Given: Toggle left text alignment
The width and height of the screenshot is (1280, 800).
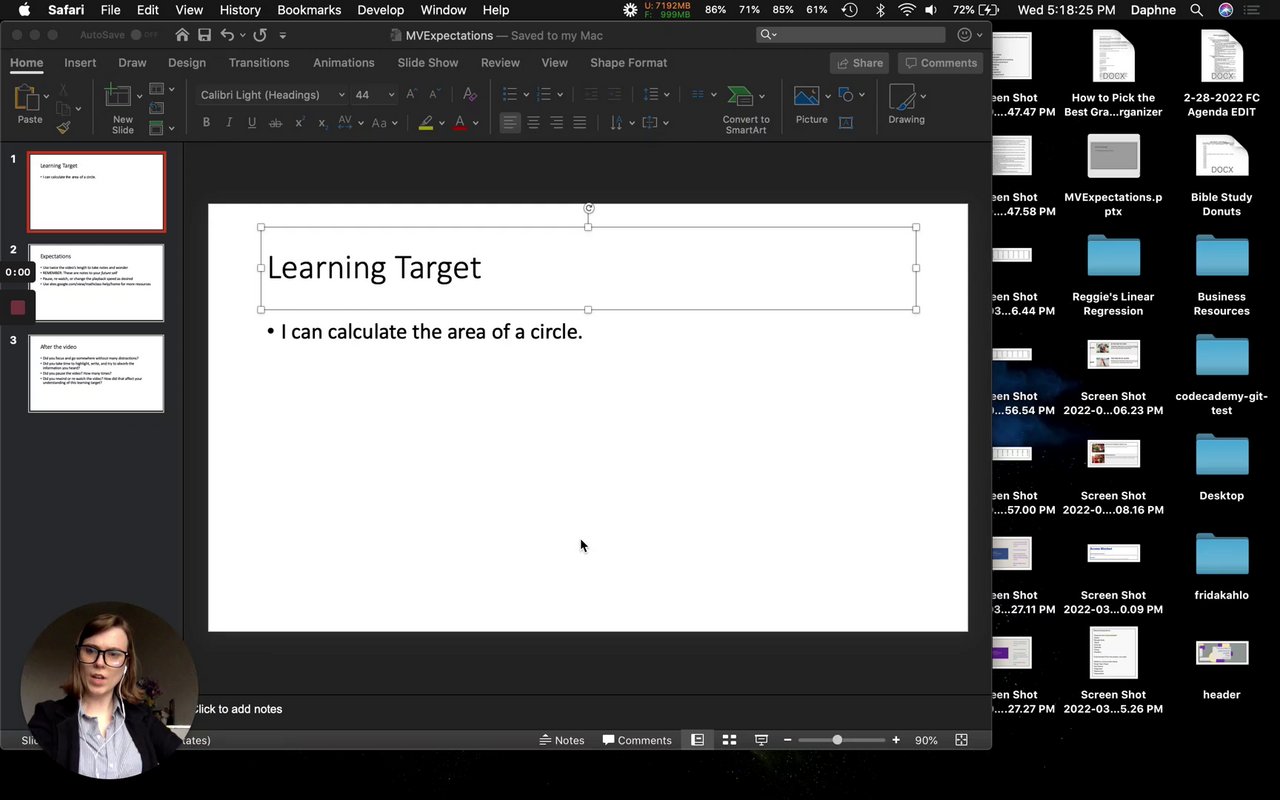Looking at the screenshot, I should coord(510,123).
